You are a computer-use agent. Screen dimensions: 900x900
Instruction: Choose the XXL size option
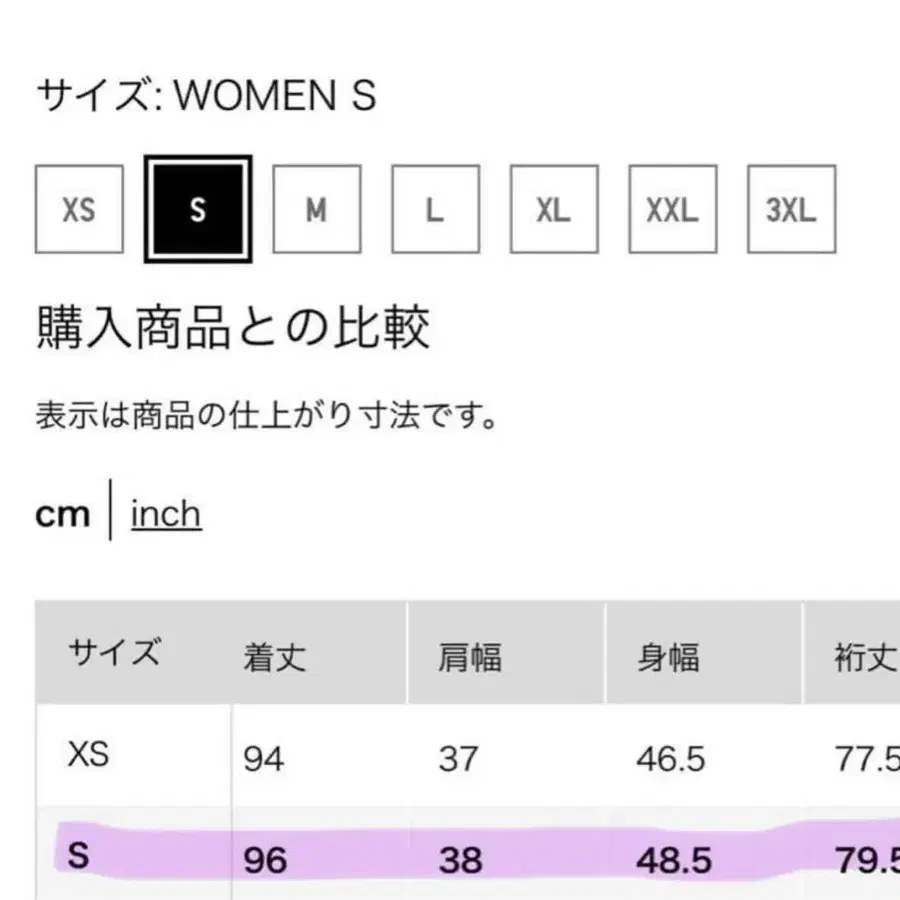click(672, 209)
